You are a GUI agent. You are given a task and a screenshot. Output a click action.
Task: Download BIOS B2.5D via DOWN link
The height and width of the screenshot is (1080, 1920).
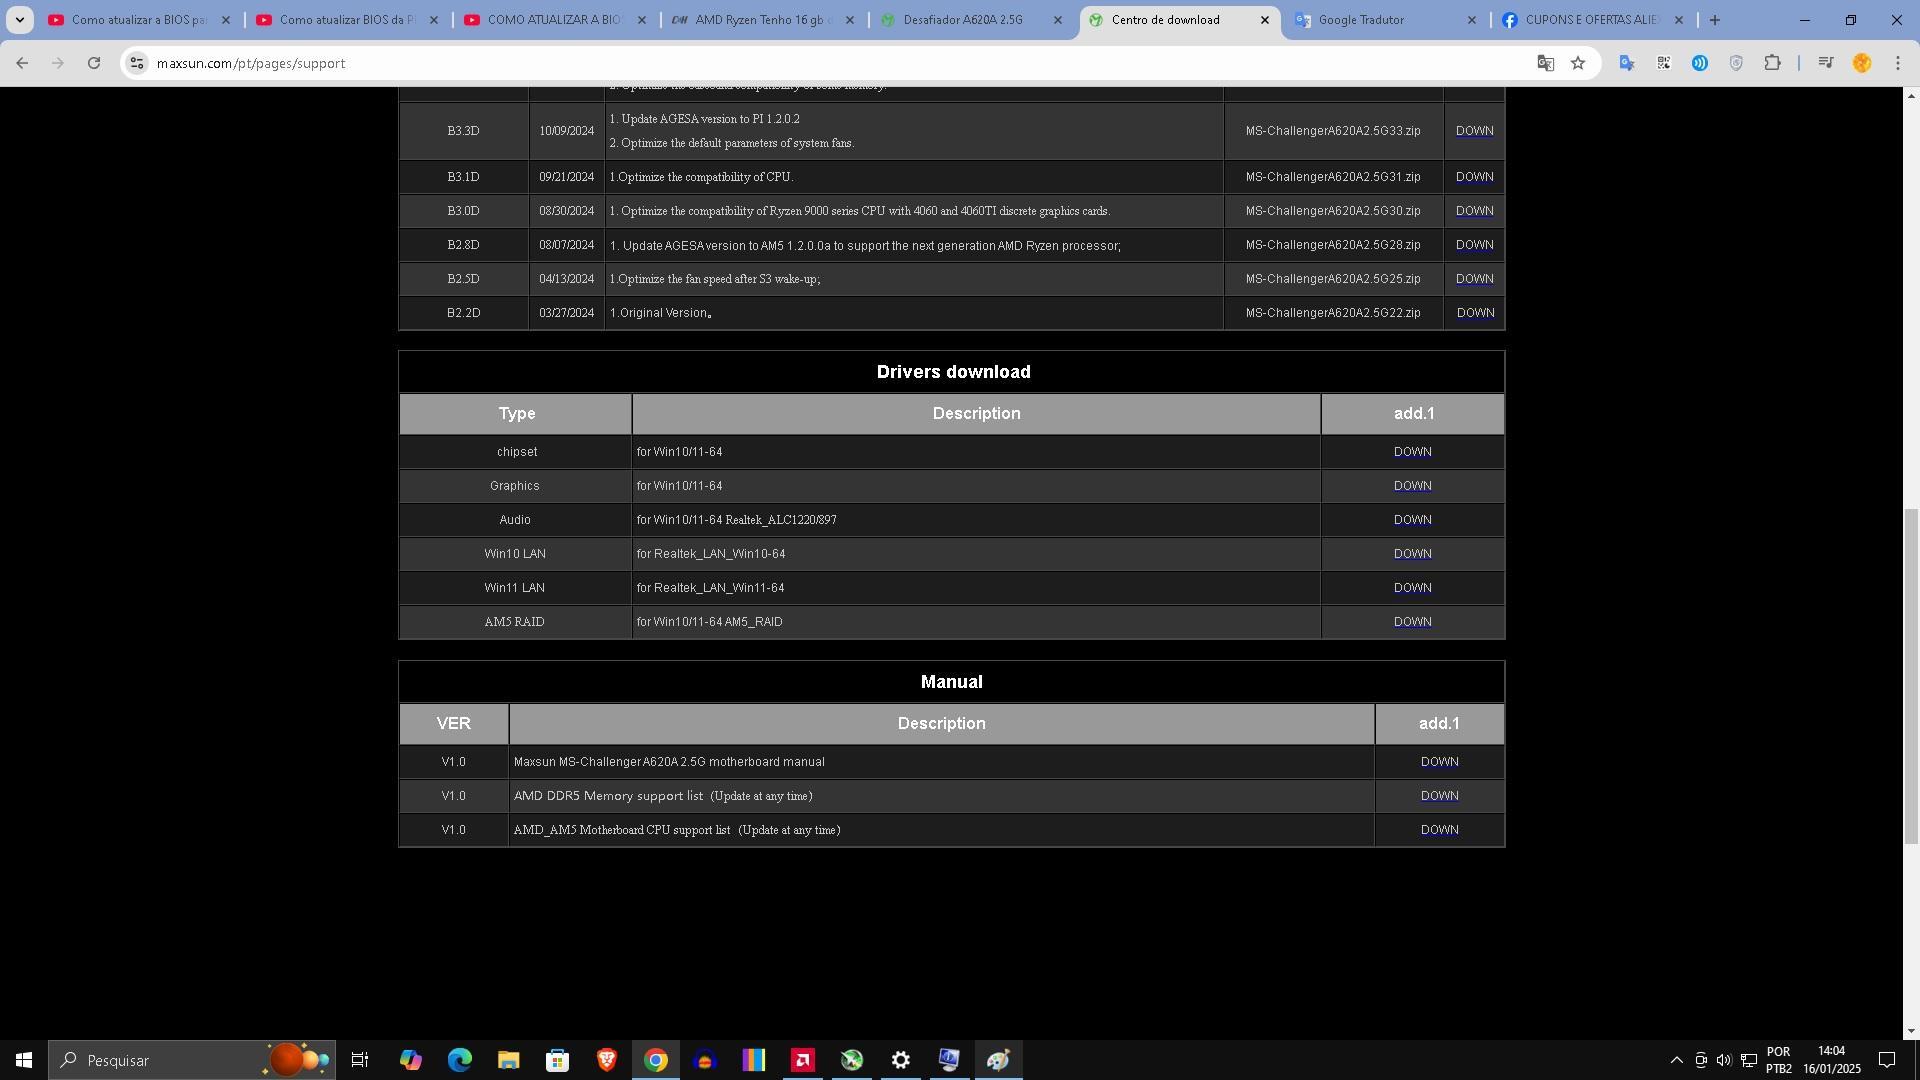(x=1474, y=279)
